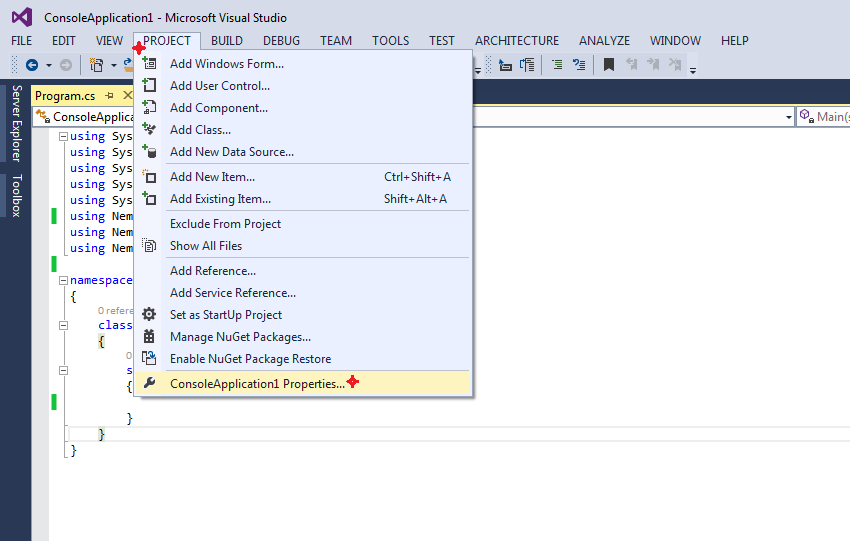Viewport: 850px width, 541px height.
Task: Click the PROJECT menu
Action: click(x=167, y=41)
